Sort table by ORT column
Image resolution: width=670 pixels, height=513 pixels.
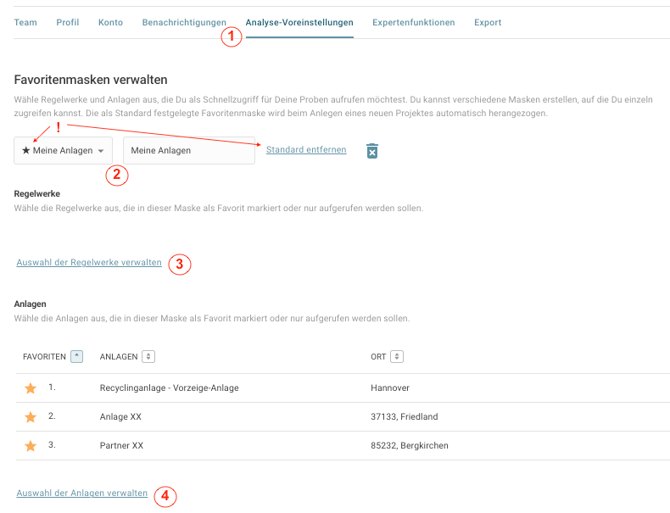click(397, 356)
